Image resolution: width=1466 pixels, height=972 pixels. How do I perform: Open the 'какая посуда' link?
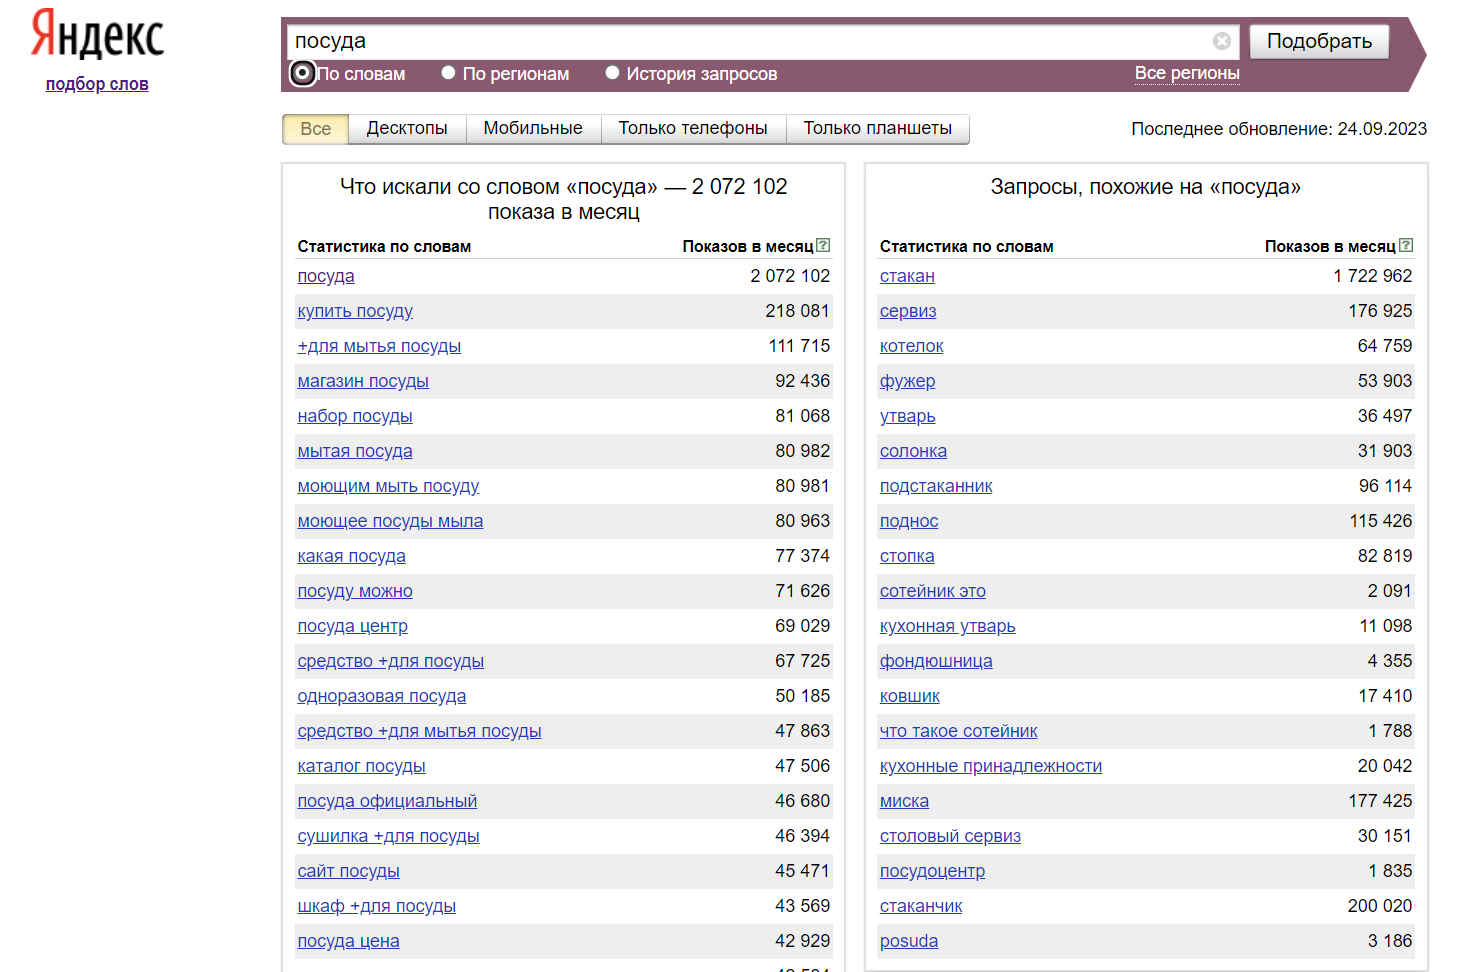tap(351, 556)
